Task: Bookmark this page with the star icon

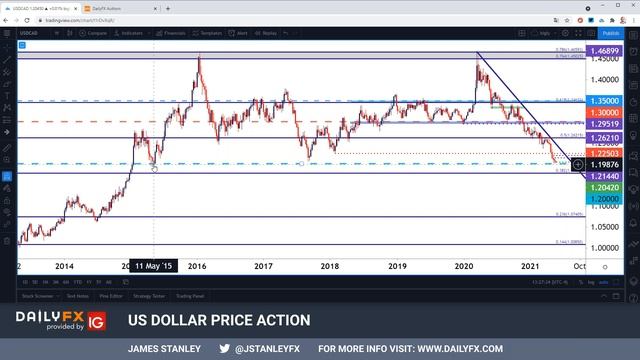Action: (x=567, y=20)
